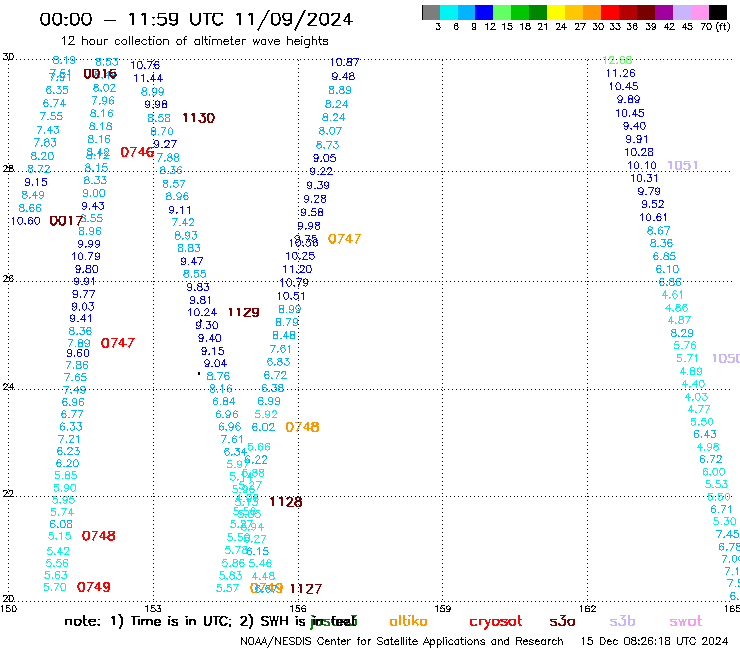This screenshot has width=740, height=650.
Task: Click the '24' latitude axis label
Action: pyautogui.click(x=8, y=387)
